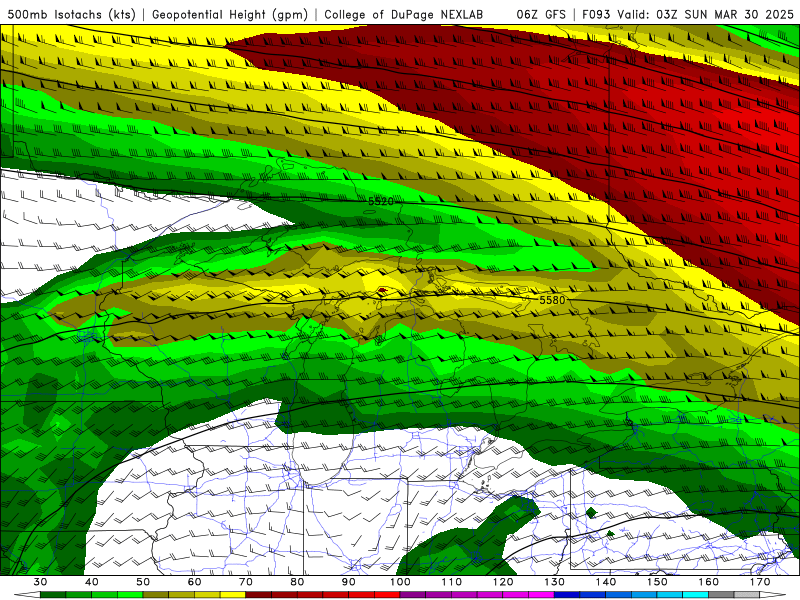Click the 150 value on color scale
The height and width of the screenshot is (600, 800).
click(658, 582)
